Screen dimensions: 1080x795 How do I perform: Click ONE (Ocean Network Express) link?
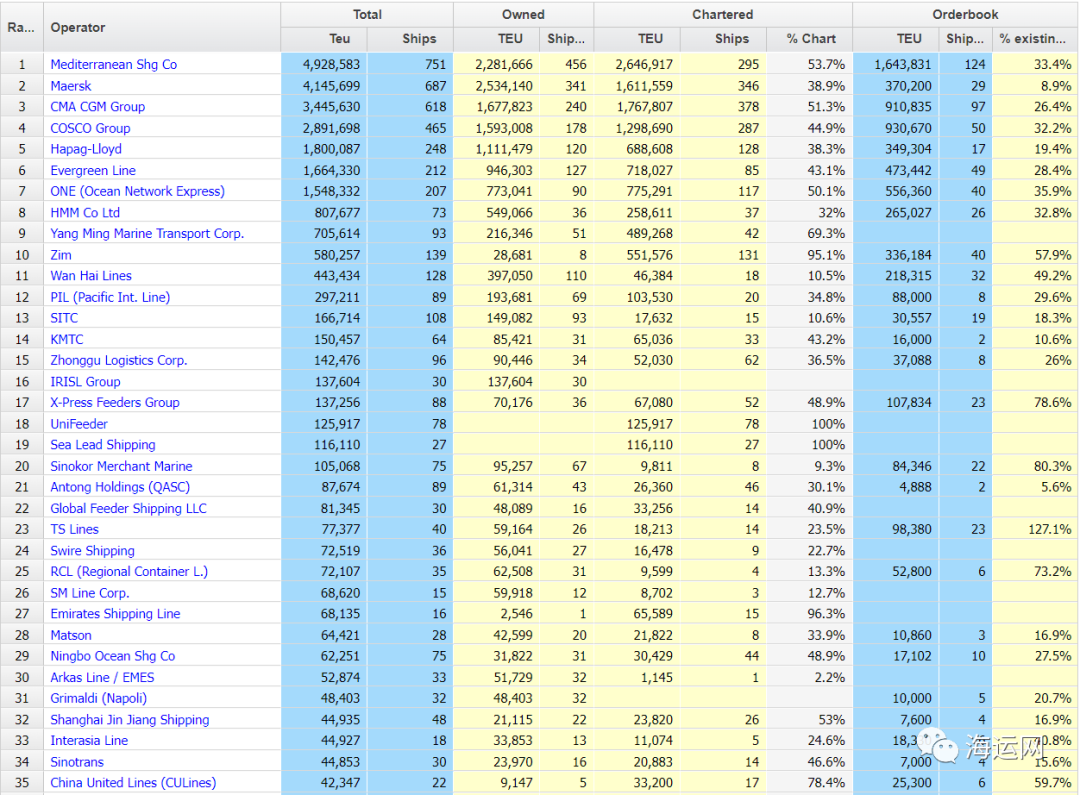(137, 192)
